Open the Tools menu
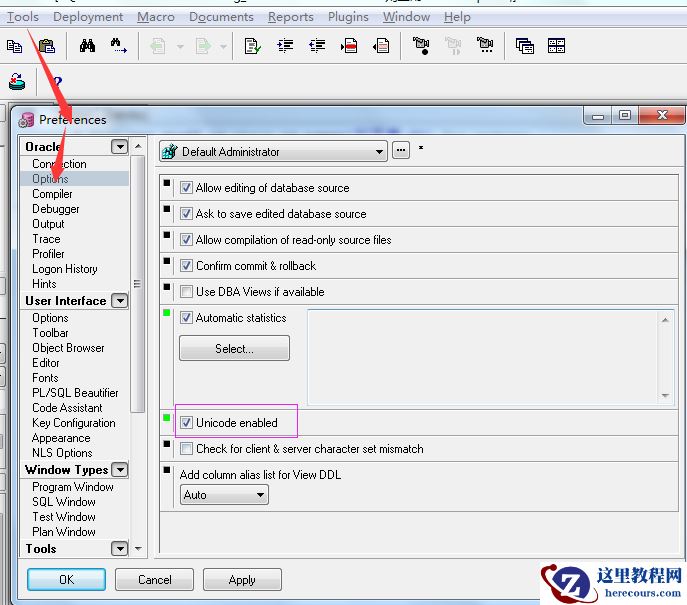This screenshot has width=687, height=605. point(23,17)
